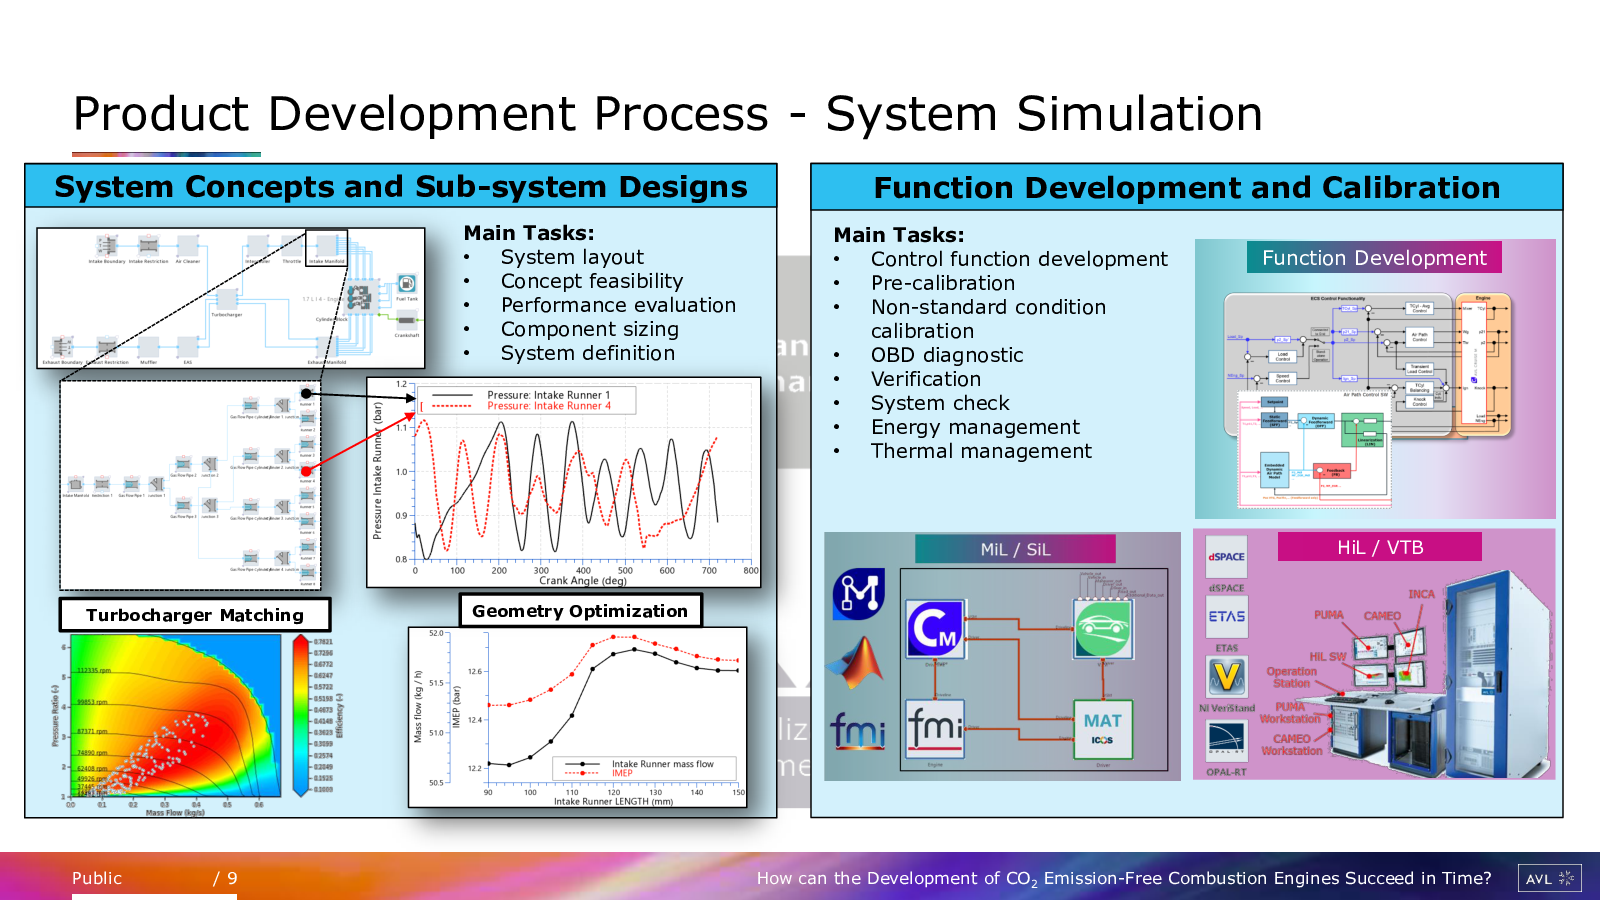Screen dimensions: 1600x900
Task: Click 'Concept feasibility' bullet
Action: pyautogui.click(x=592, y=281)
